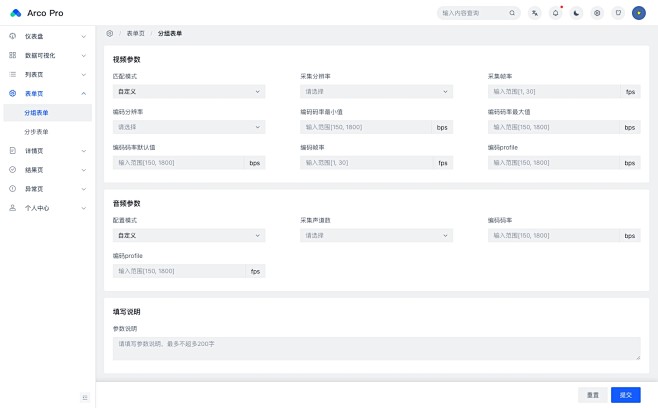Click the 提交 submit button

pyautogui.click(x=626, y=395)
